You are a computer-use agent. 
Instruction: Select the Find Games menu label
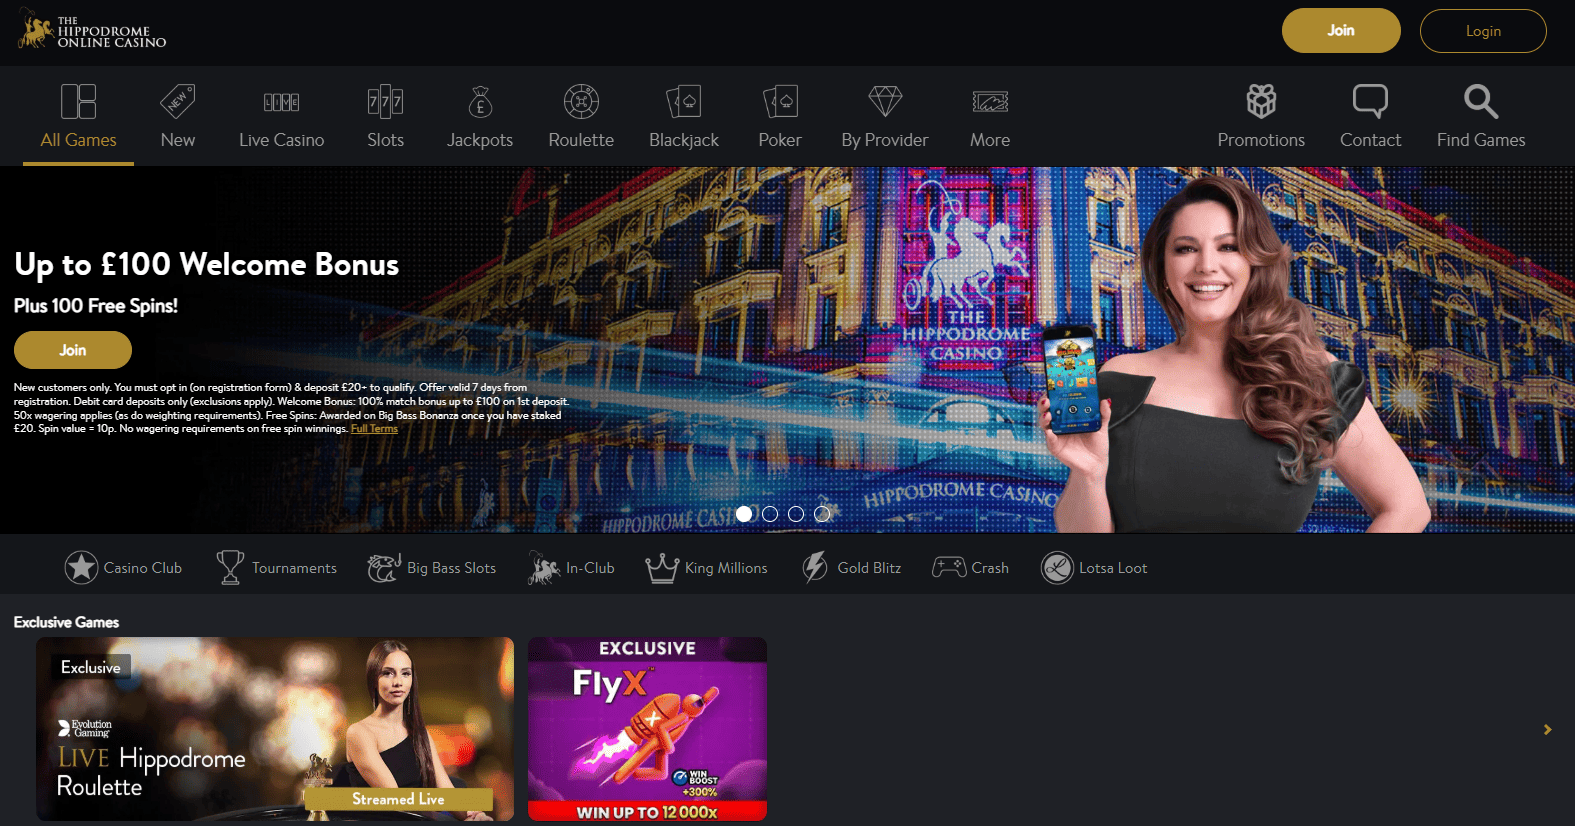[1481, 140]
